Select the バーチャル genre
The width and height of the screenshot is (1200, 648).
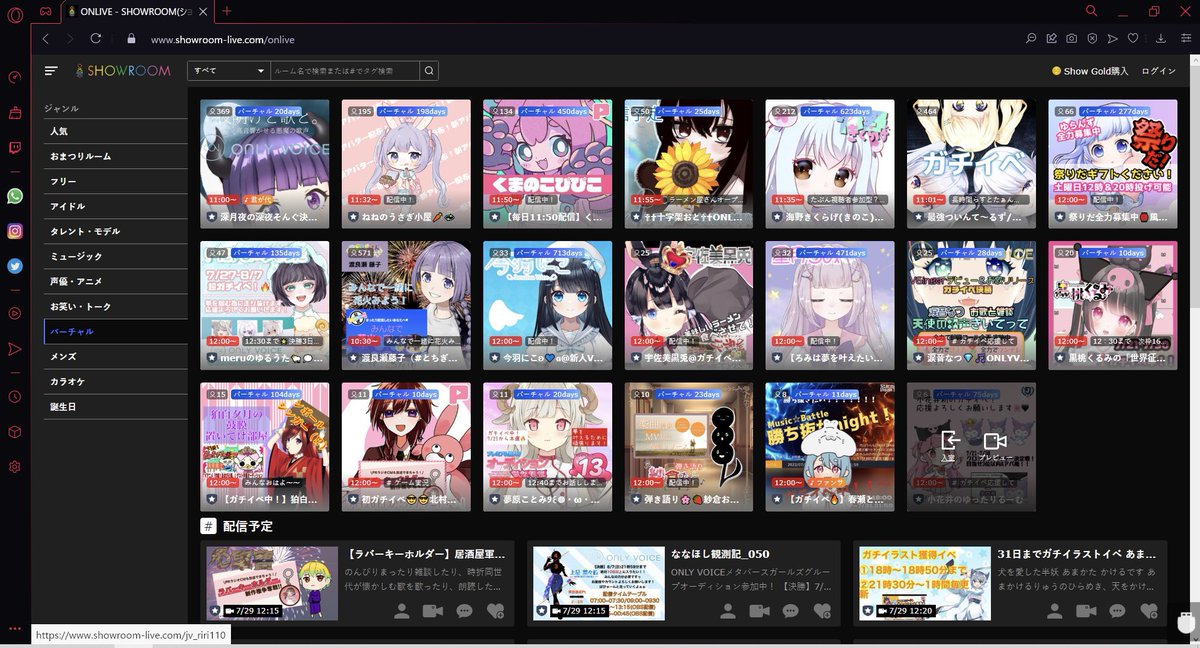(116, 331)
